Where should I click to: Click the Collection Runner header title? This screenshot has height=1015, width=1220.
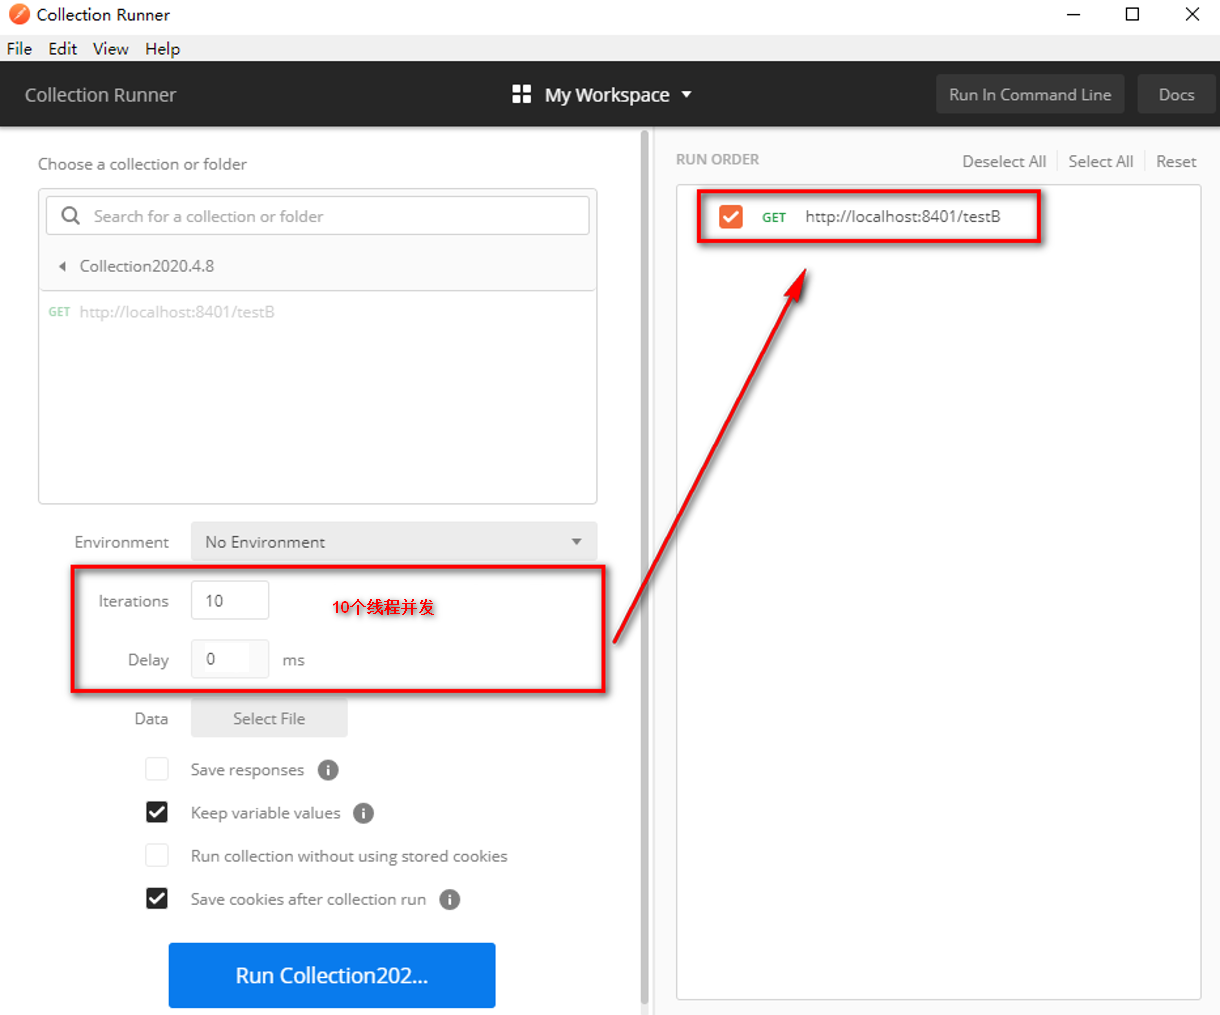(x=100, y=94)
